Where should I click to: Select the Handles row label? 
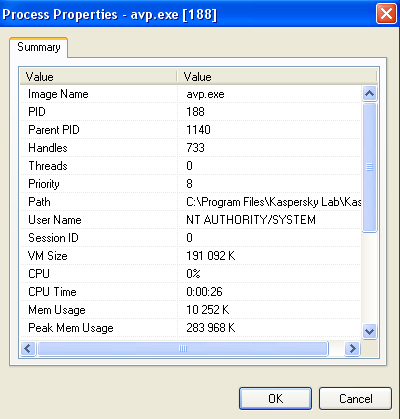[48, 148]
